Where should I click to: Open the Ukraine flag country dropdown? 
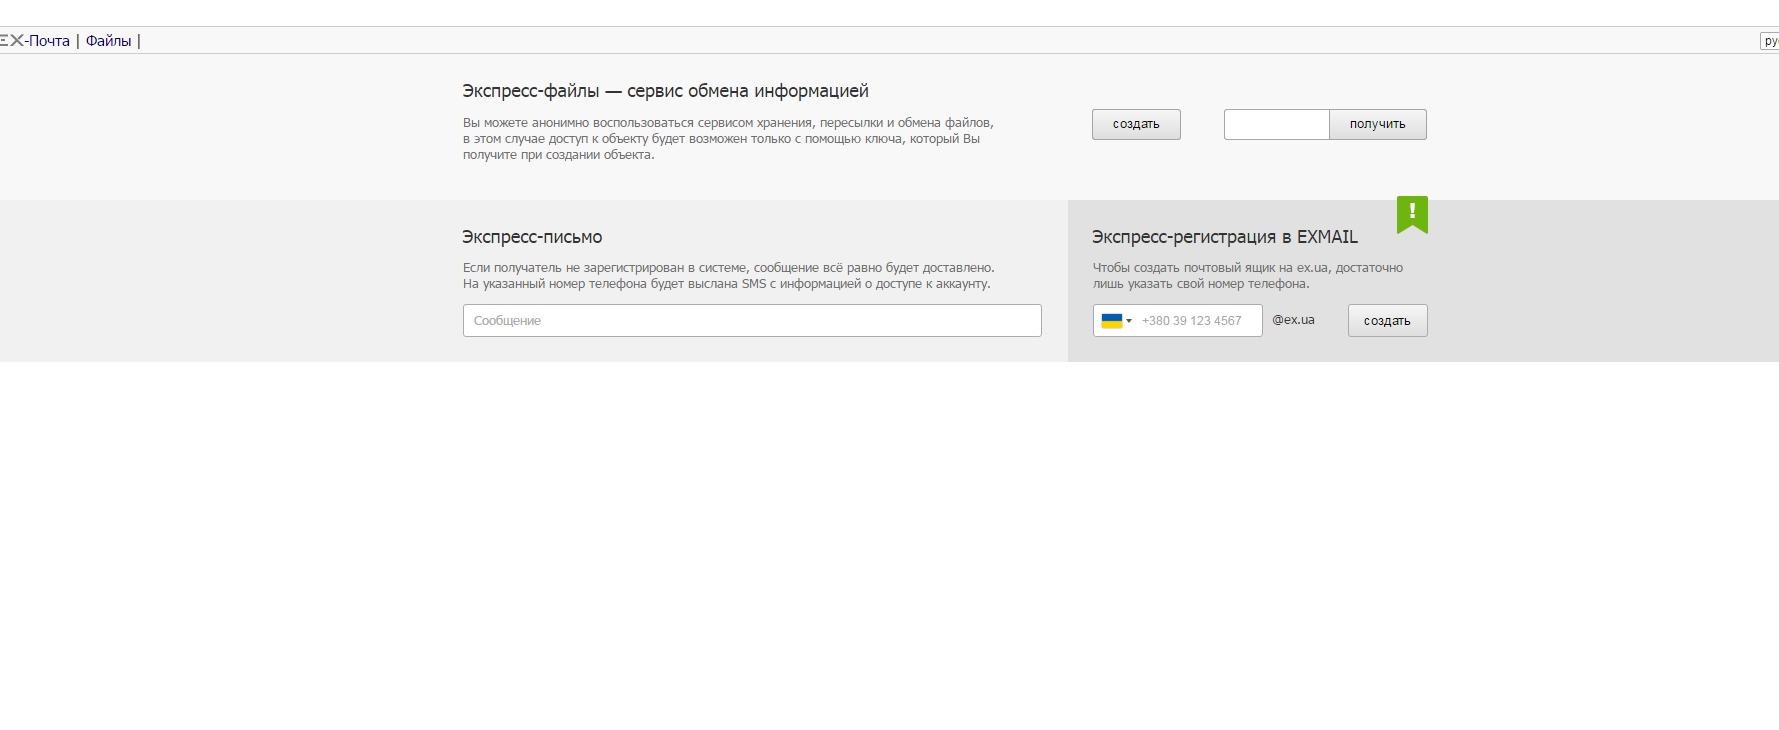(x=1116, y=321)
